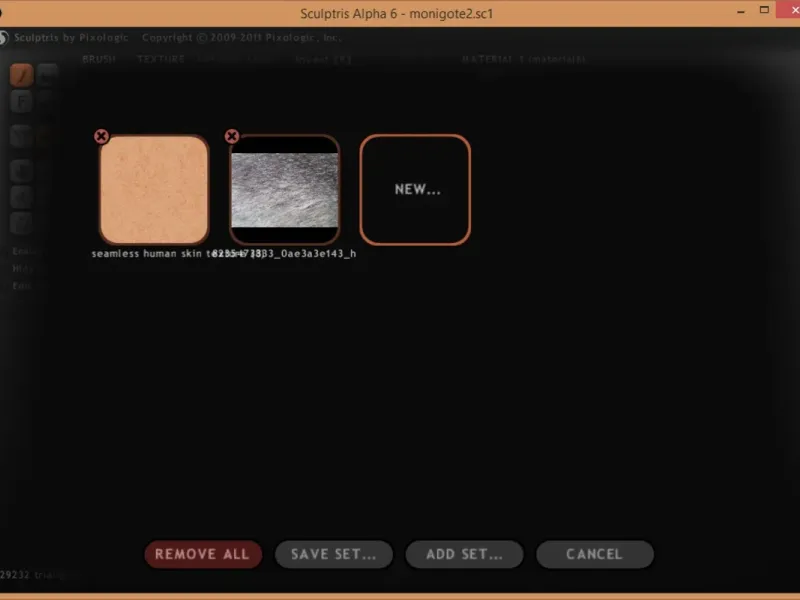800x600 pixels.
Task: Click the Sculptris logo icon
Action: (x=4, y=38)
